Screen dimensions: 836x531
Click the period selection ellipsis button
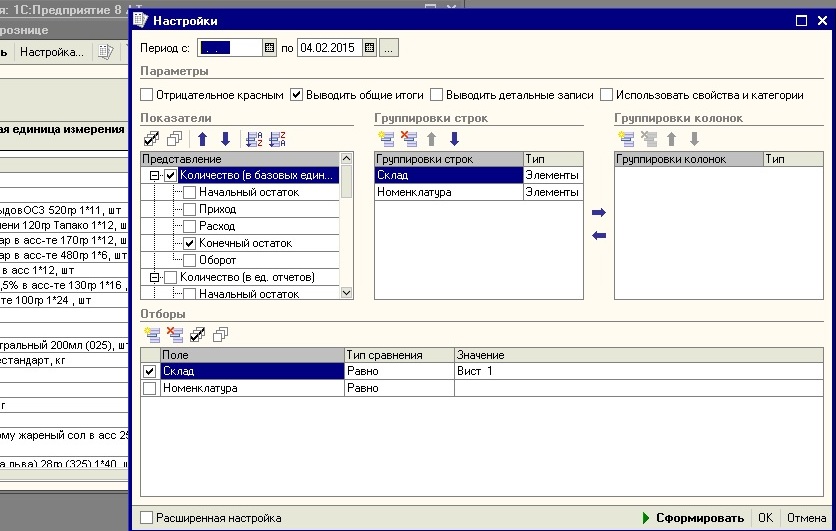pos(388,48)
